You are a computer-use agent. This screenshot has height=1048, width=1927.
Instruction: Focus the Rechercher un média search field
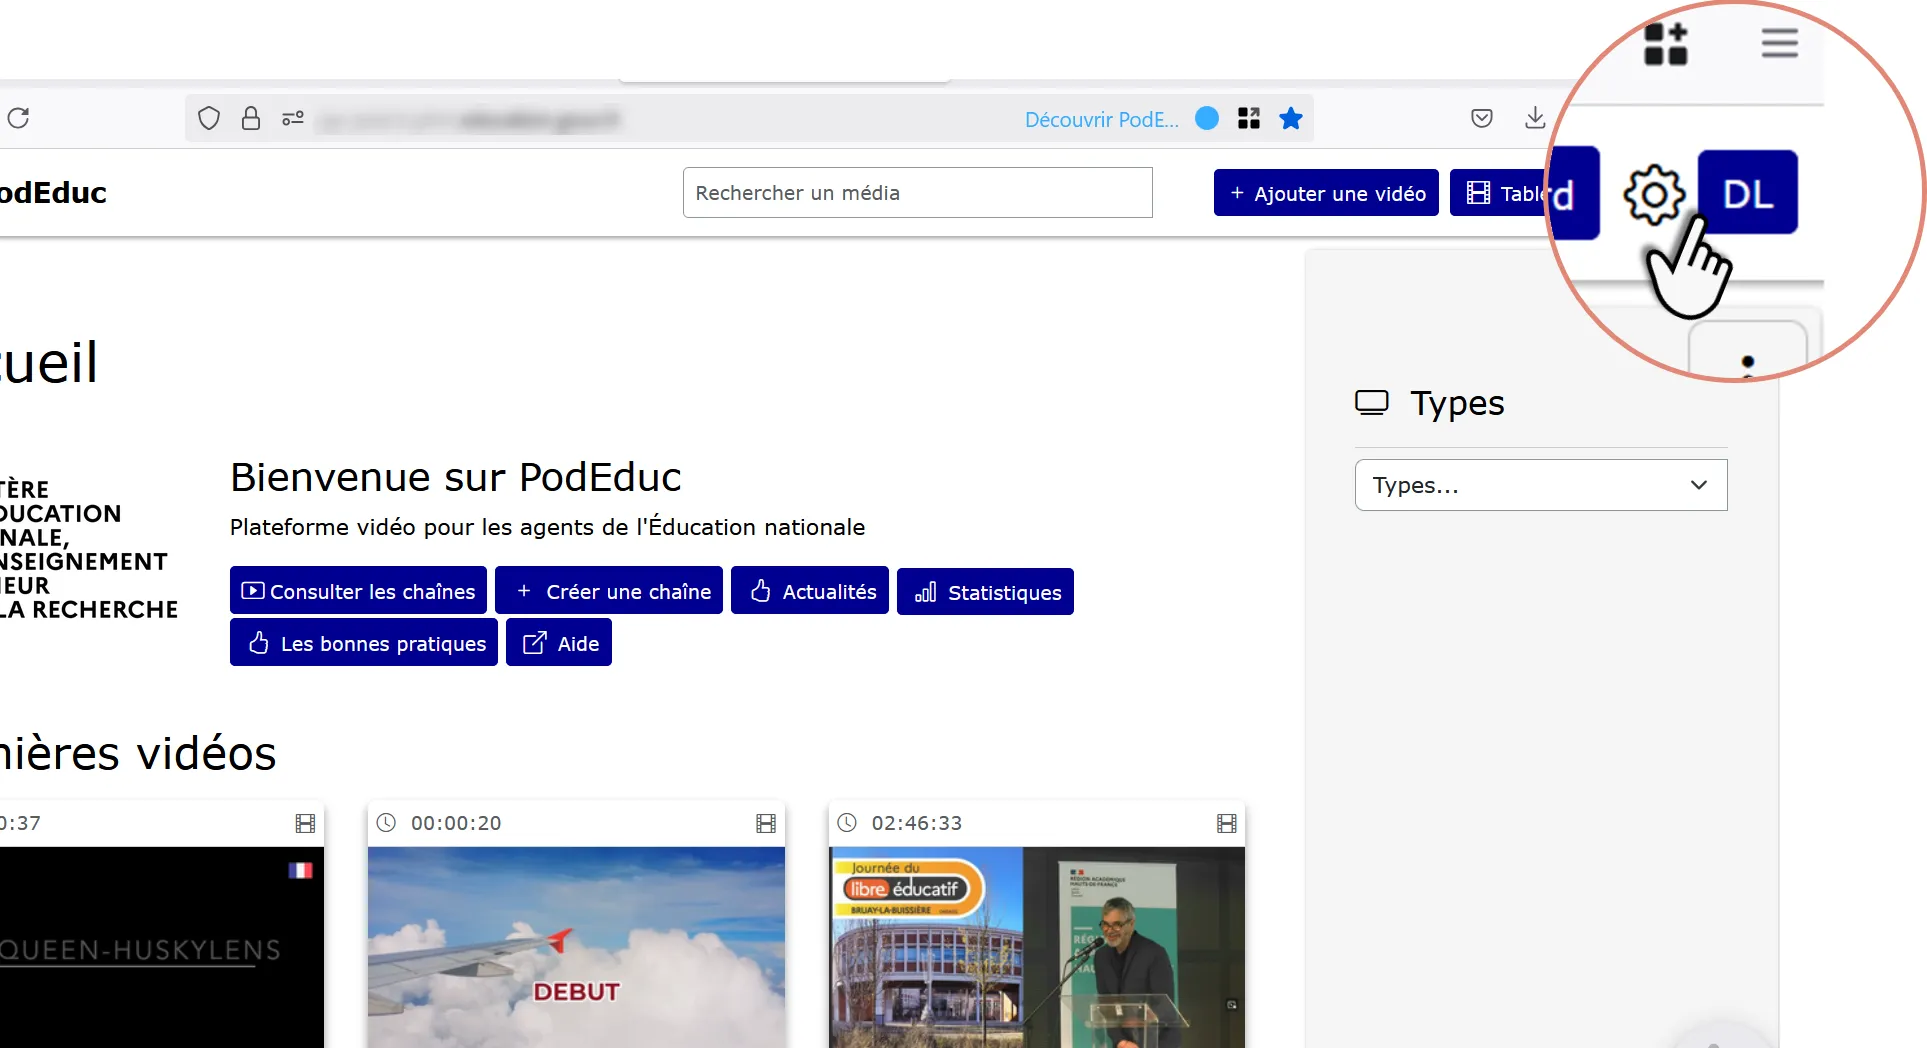pos(917,192)
